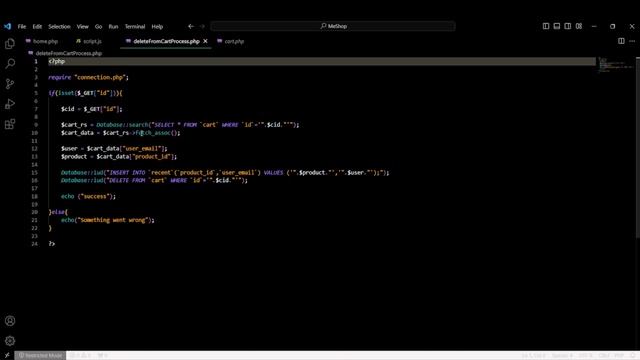
Task: Go back with the left arrow
Action: (x=191, y=26)
